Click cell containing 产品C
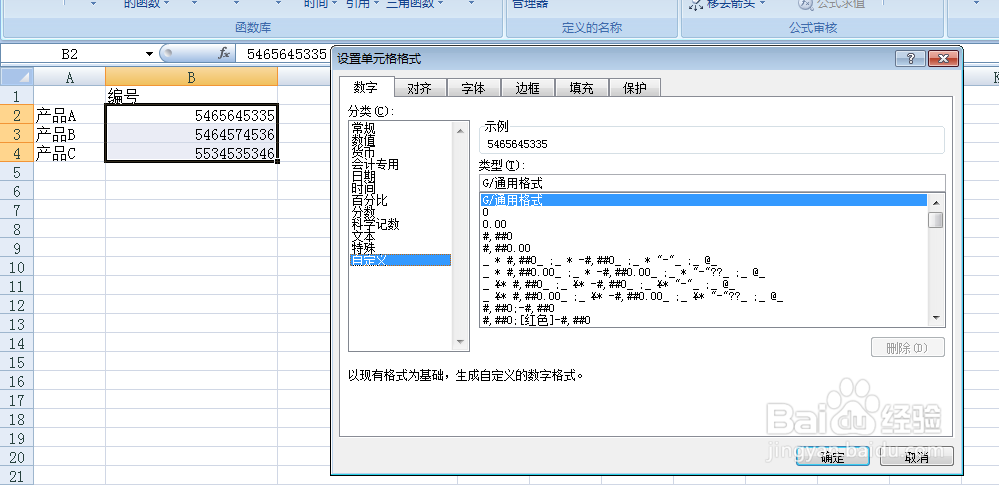This screenshot has height=485, width=999. coord(69,154)
